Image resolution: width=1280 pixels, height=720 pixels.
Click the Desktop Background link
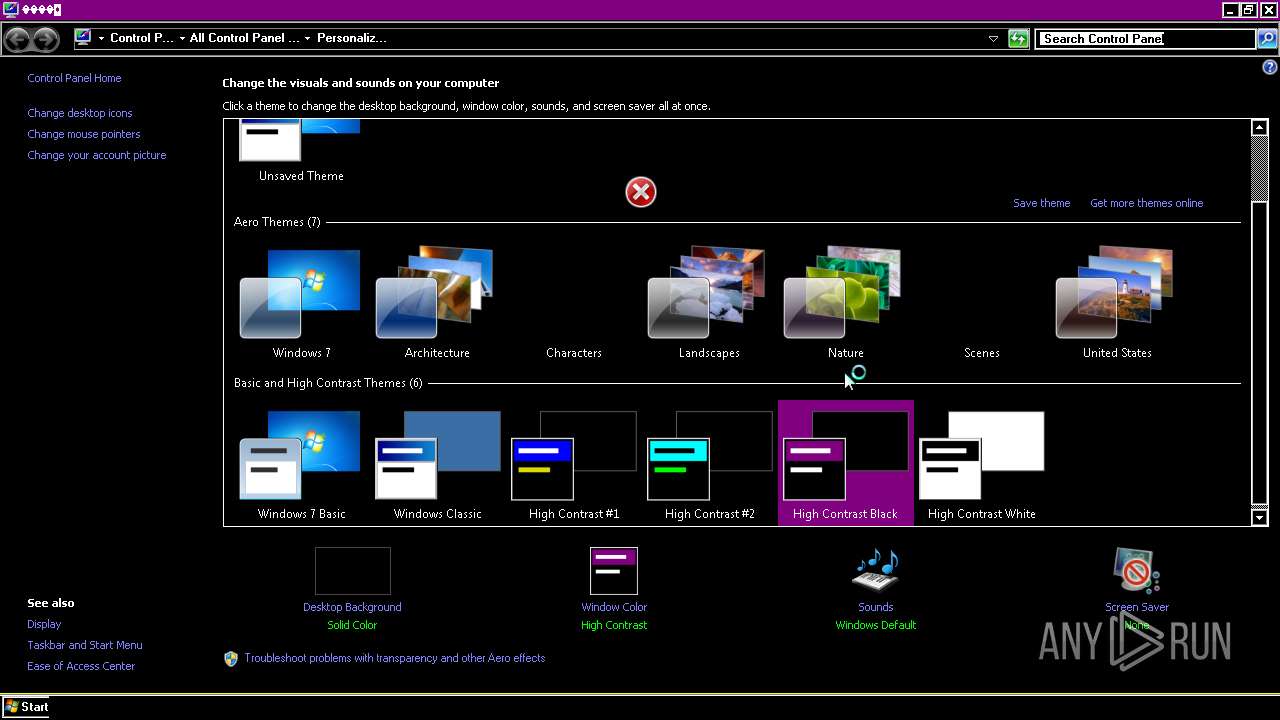[x=352, y=607]
